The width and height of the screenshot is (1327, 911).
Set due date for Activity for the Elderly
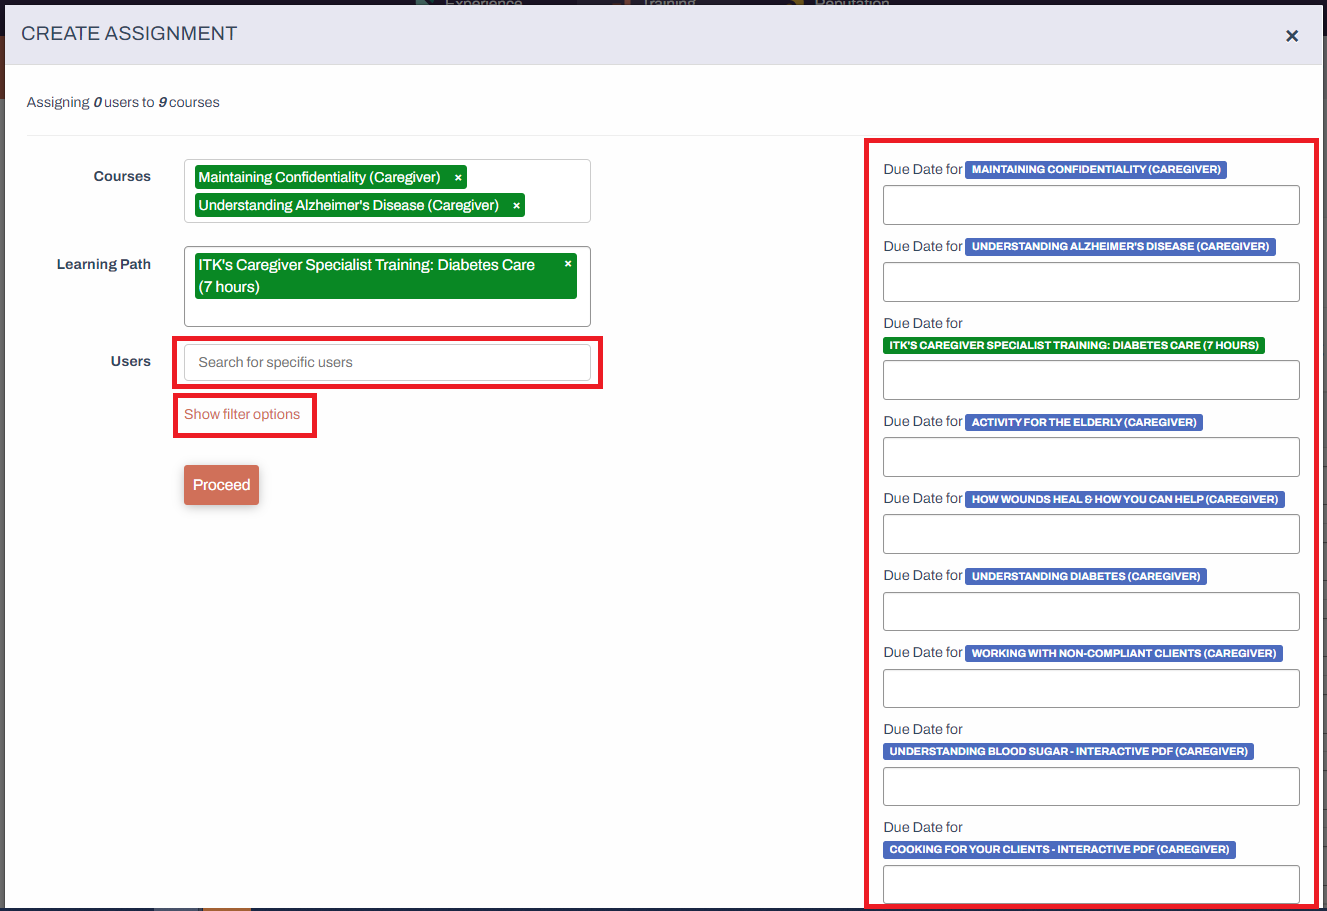click(1090, 457)
